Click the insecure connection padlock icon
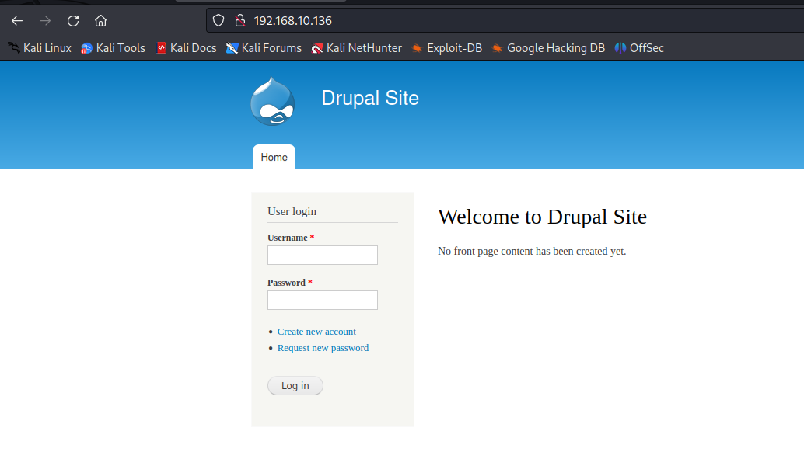 pyautogui.click(x=239, y=20)
